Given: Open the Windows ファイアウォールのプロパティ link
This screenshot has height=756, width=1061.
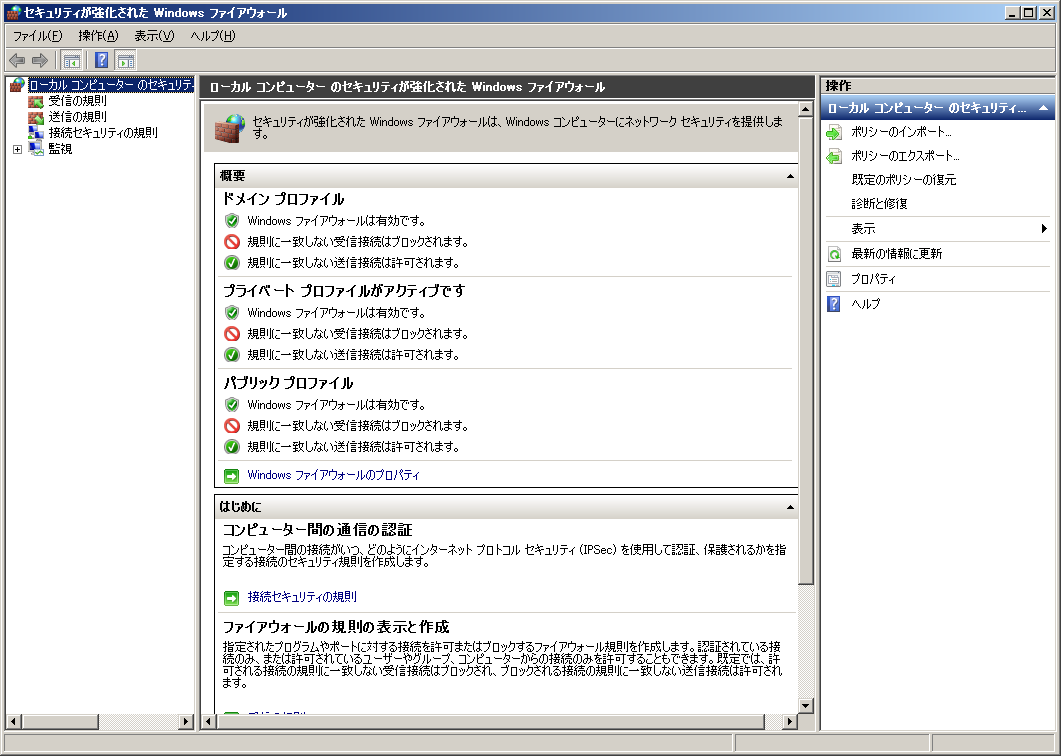Looking at the screenshot, I should 334,475.
